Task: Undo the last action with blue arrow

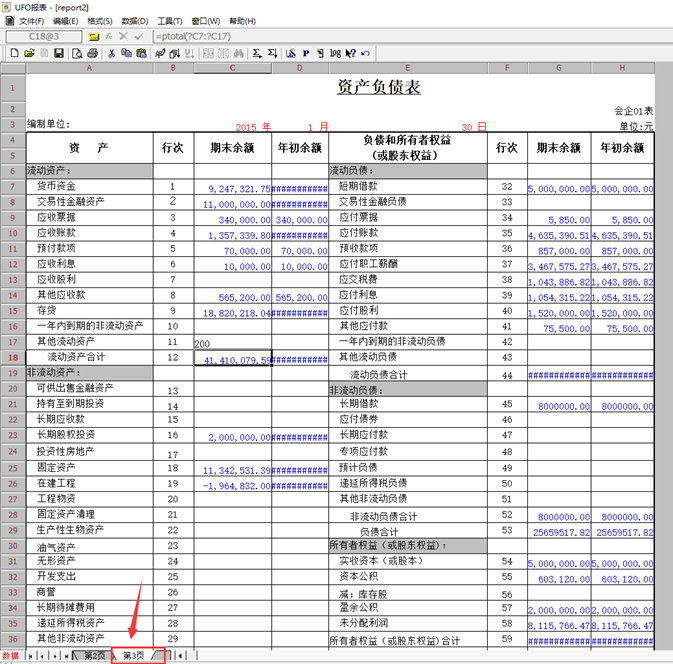Action: (x=365, y=53)
